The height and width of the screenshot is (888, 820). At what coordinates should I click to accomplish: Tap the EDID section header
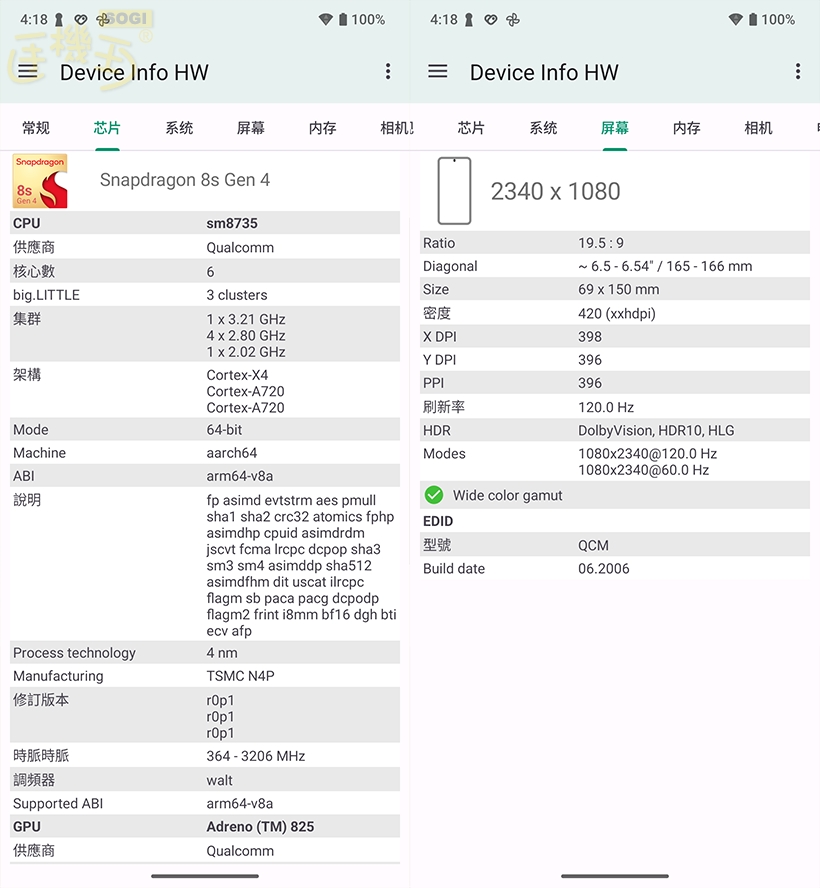pos(438,521)
